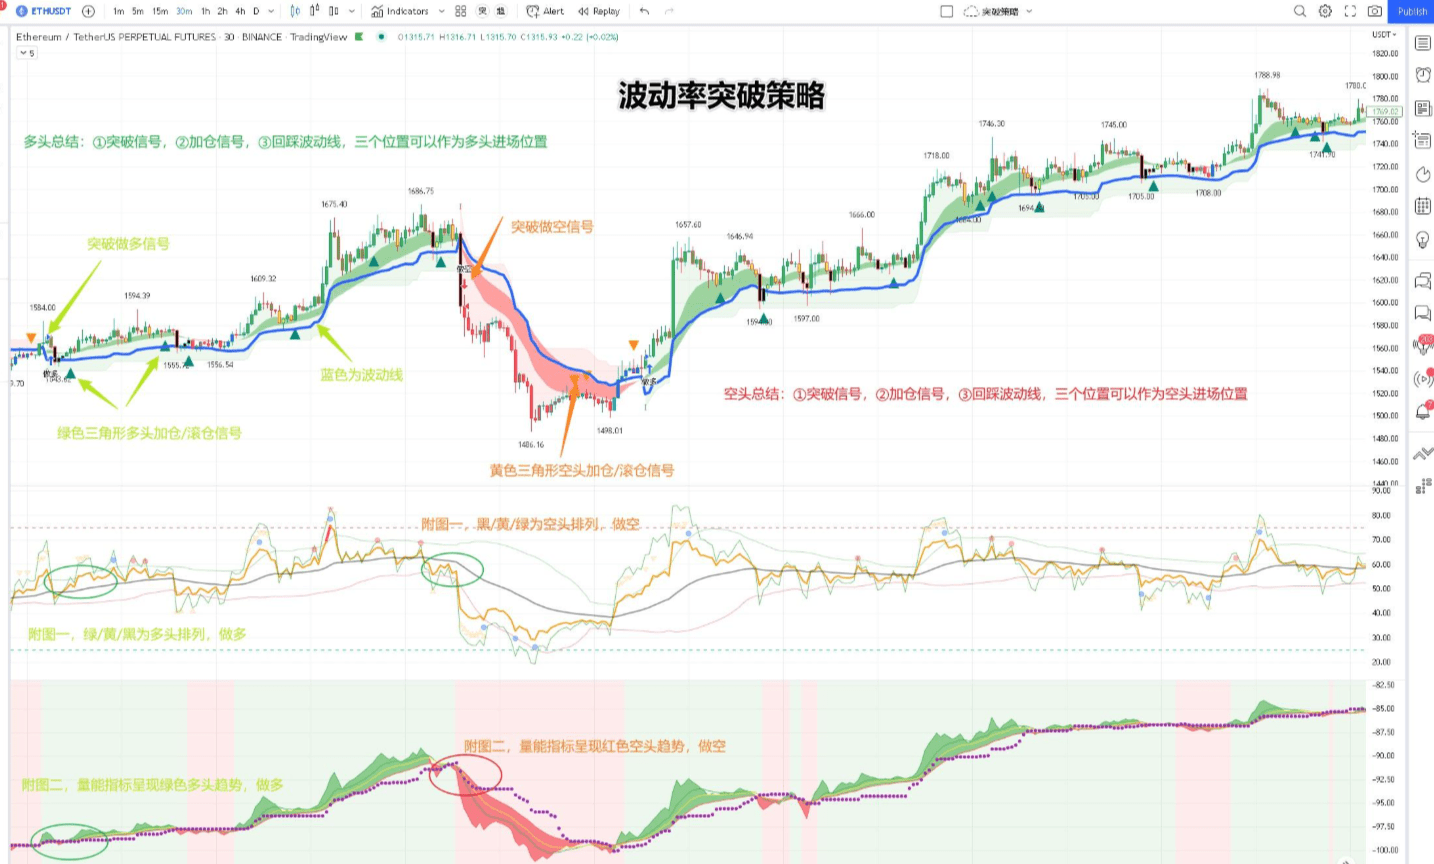Click the compare or add symbol plus icon
The image size is (1434, 864).
[x=88, y=11]
